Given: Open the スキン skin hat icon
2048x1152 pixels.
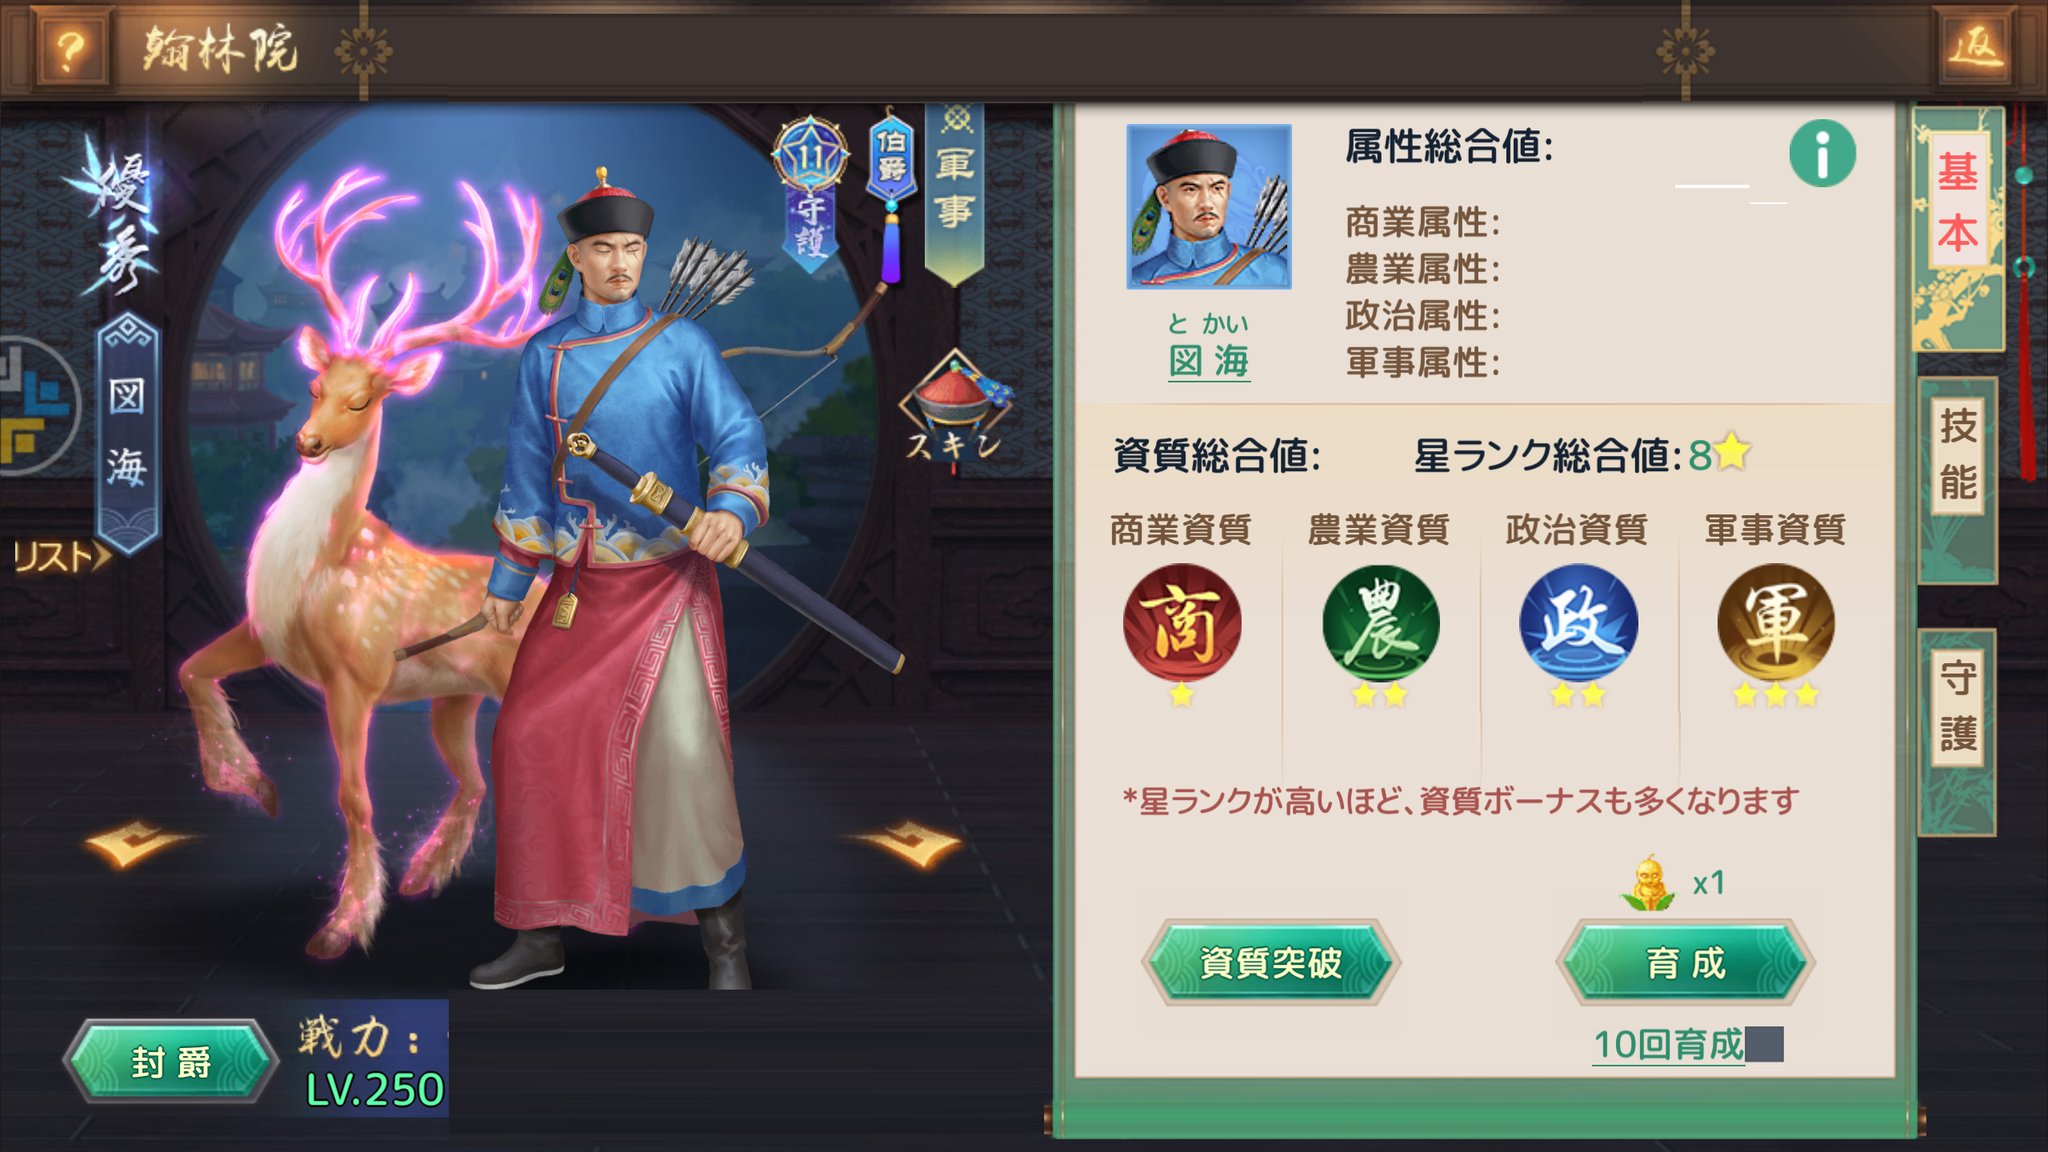Looking at the screenshot, I should coord(955,410).
